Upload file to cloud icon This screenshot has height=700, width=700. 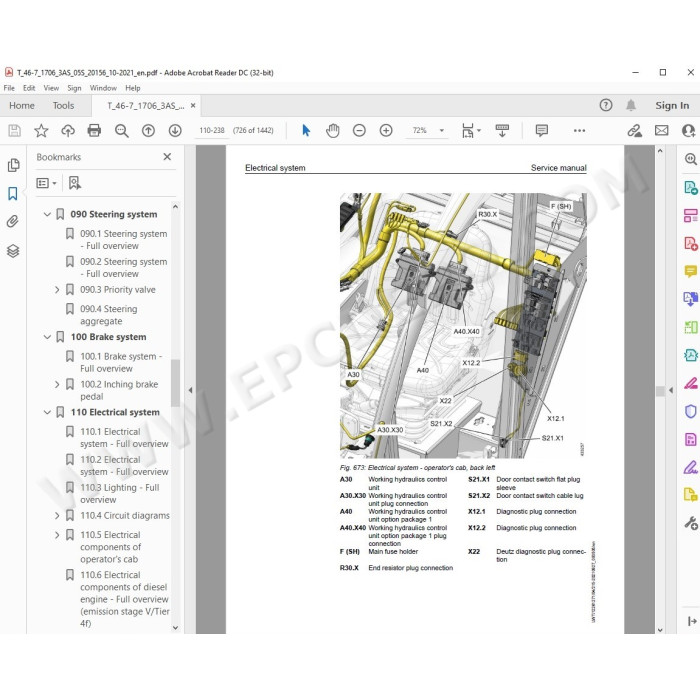coord(68,130)
